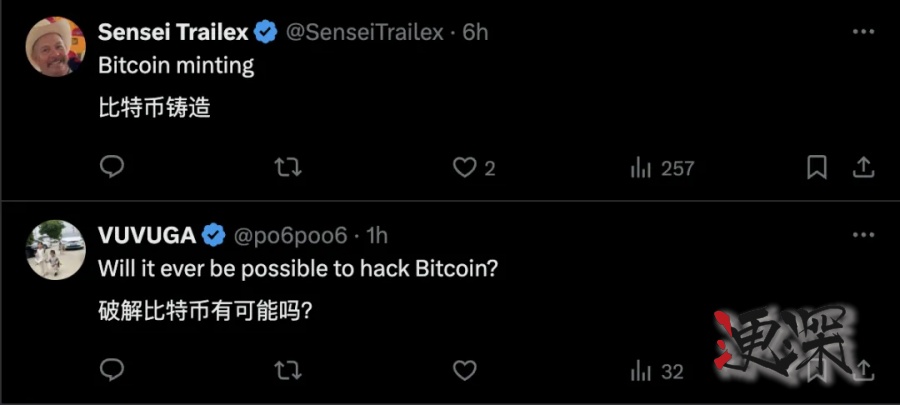Click the Sensei Trailex display name
The width and height of the screenshot is (900, 405).
point(173,32)
